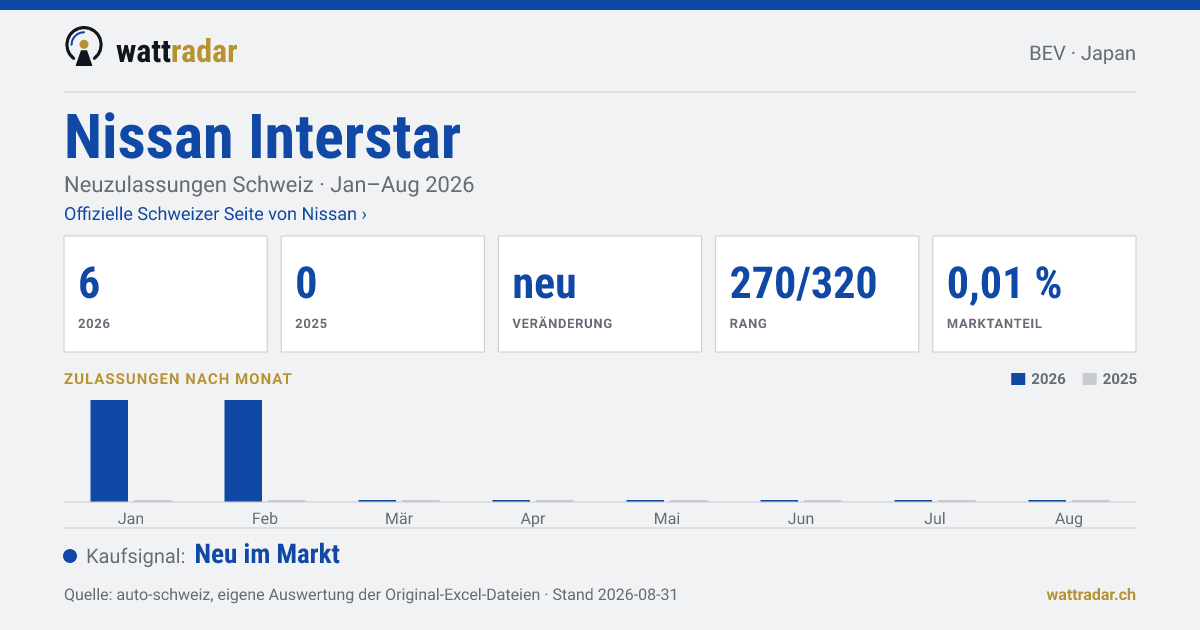
Task: Click the wattradar logo icon
Action: point(84,47)
